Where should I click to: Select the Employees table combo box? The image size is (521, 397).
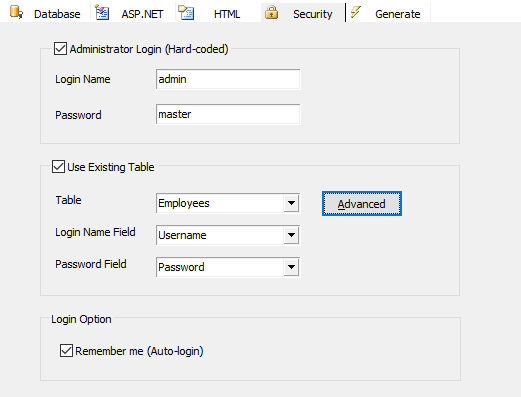[228, 203]
